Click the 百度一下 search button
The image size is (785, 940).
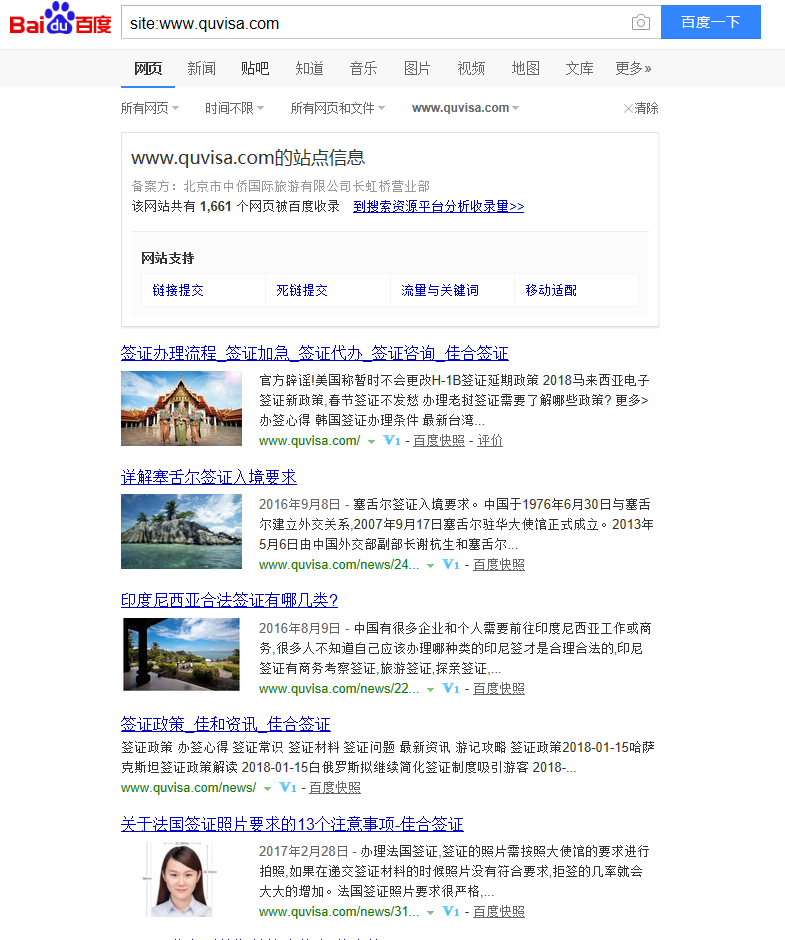click(711, 22)
